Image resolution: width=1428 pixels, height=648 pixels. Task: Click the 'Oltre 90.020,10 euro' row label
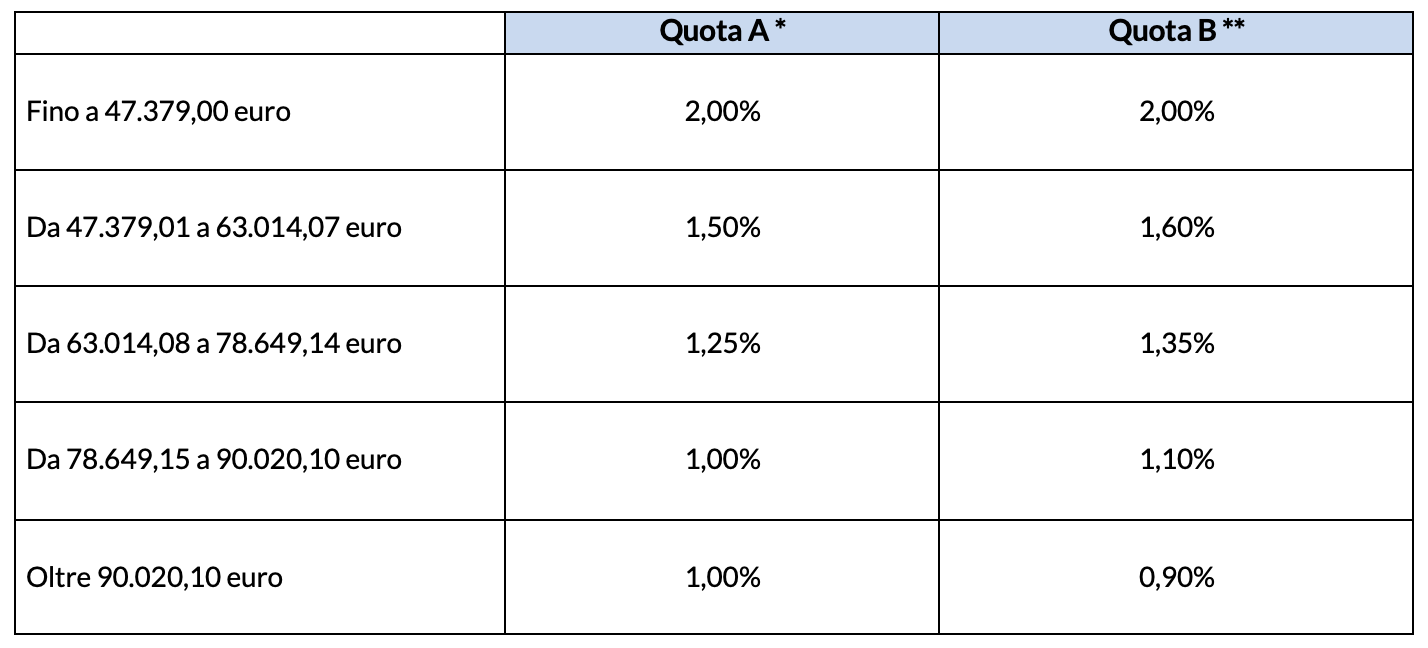[154, 577]
